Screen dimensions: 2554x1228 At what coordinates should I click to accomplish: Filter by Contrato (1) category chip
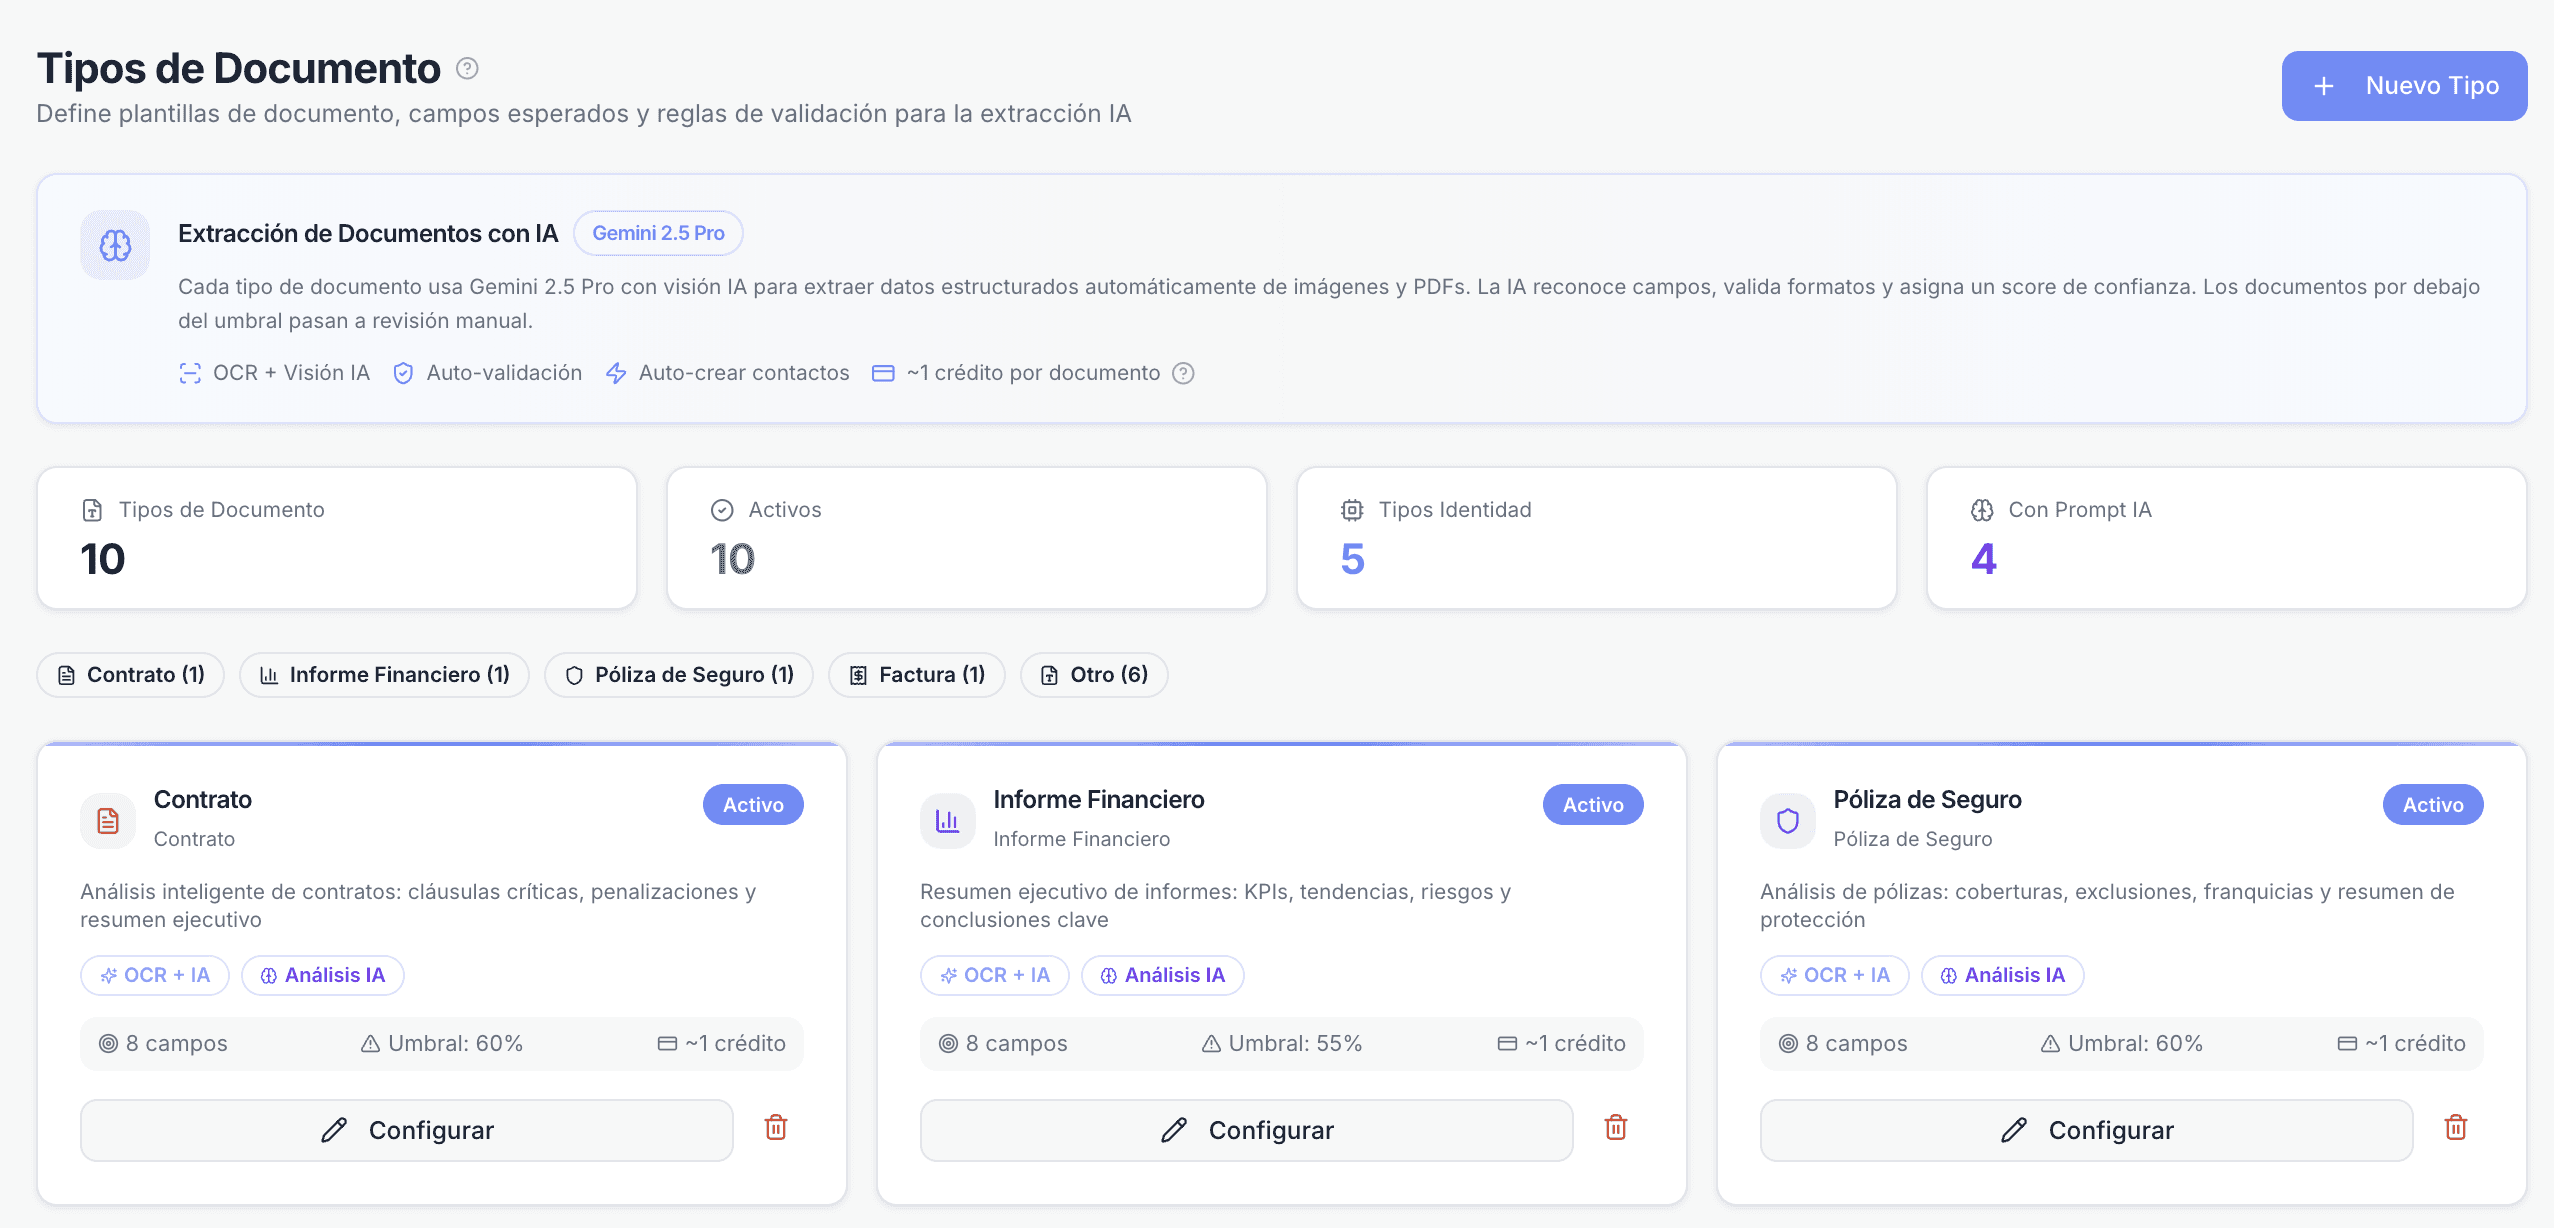[x=131, y=675]
